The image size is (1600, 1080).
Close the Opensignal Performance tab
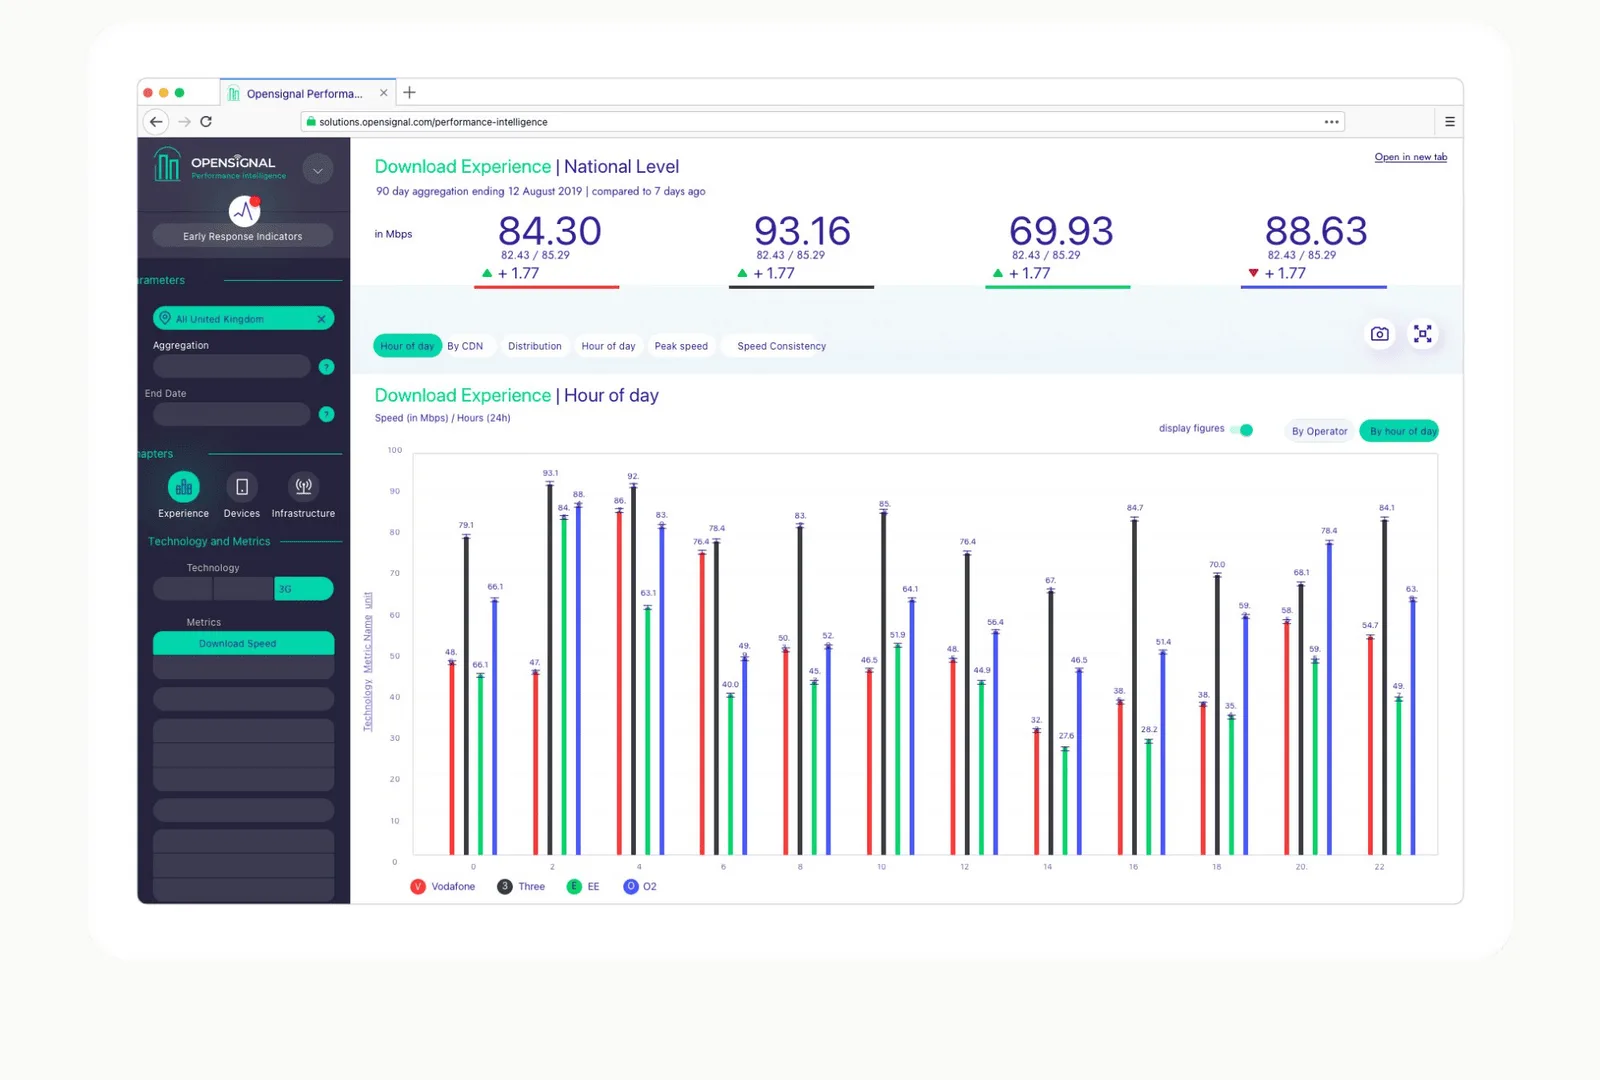click(383, 93)
